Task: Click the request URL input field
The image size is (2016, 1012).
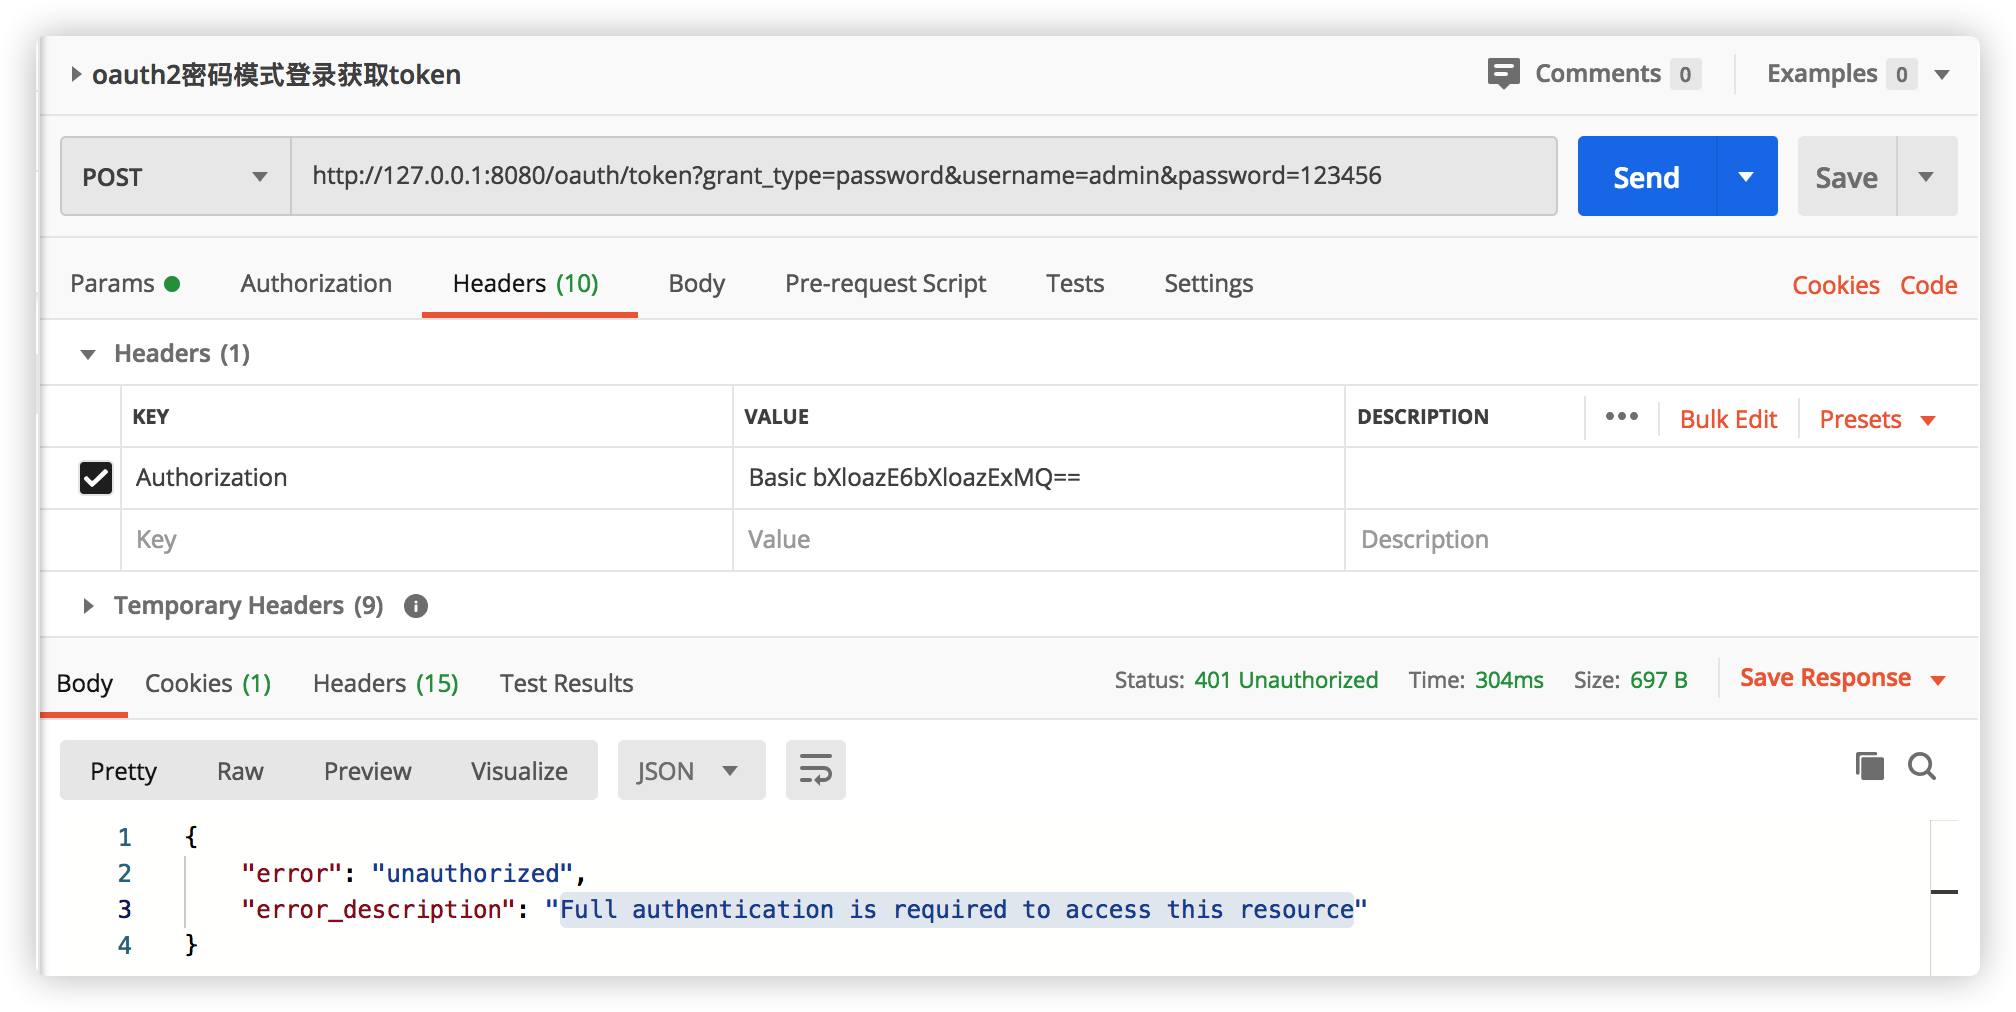Action: pos(922,177)
